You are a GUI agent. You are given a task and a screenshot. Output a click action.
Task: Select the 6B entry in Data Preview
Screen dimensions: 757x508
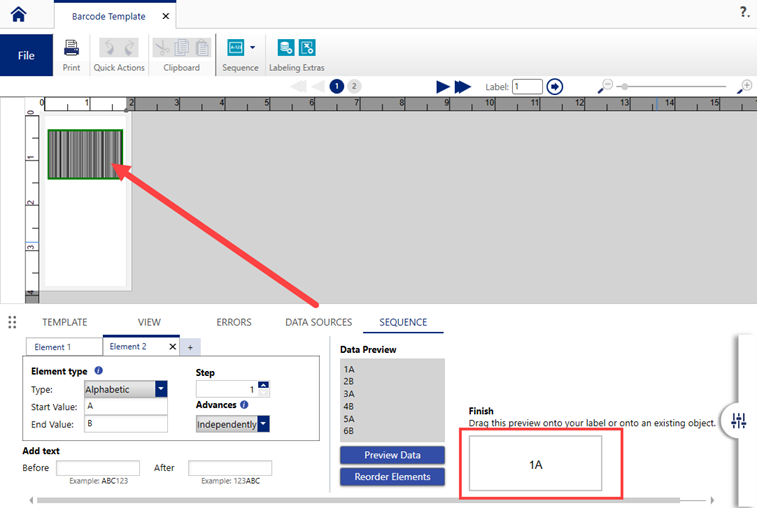(349, 431)
